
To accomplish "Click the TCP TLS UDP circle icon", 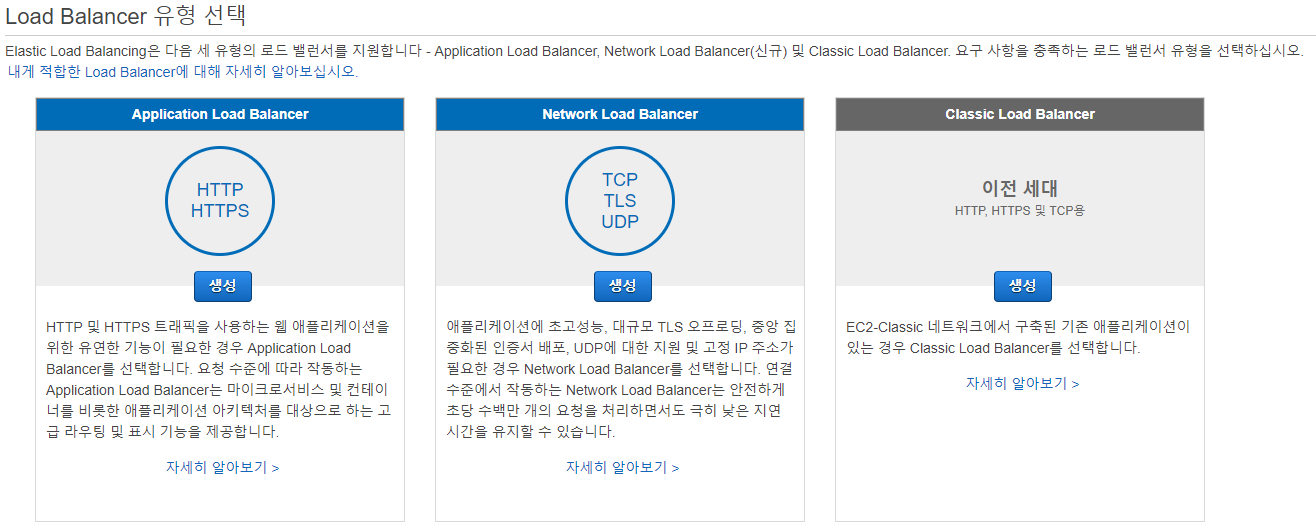I will tap(620, 200).
